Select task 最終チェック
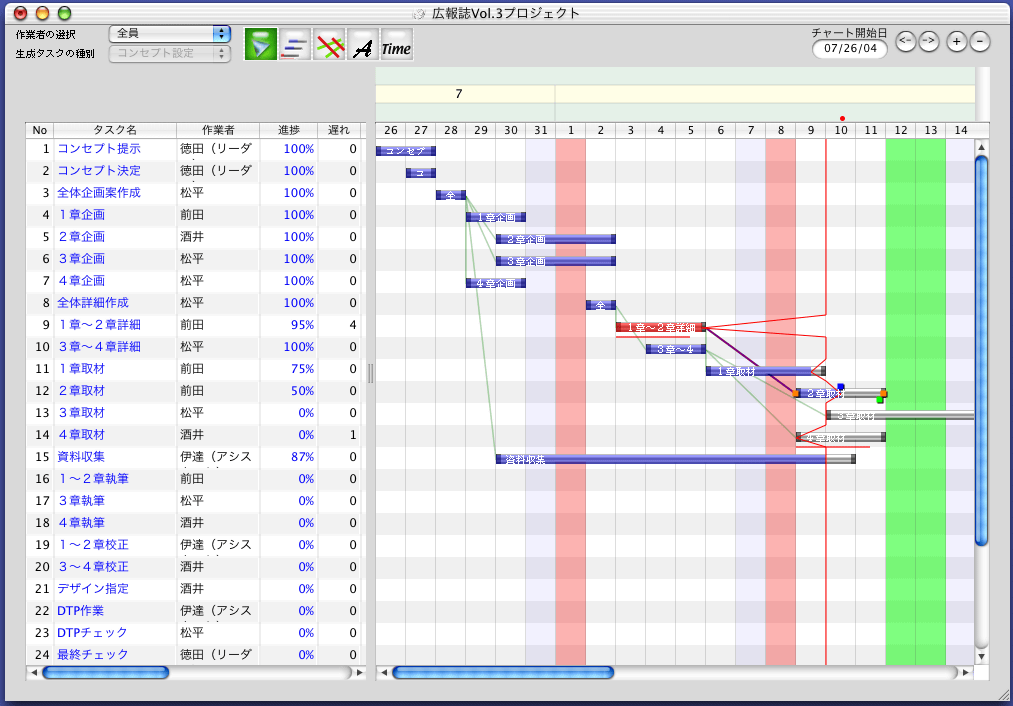 click(92, 654)
